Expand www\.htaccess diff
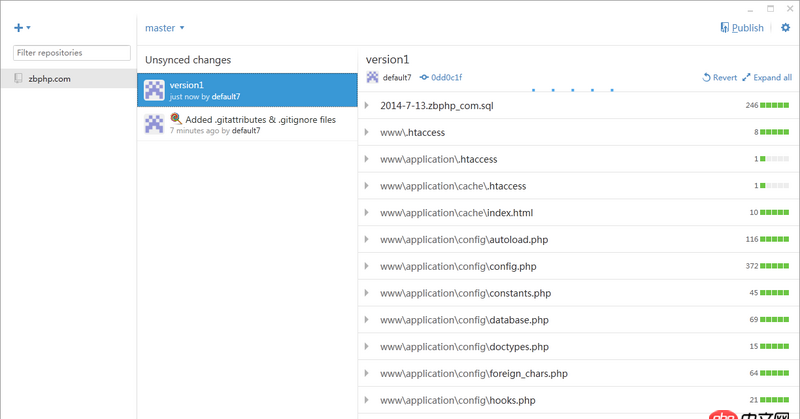800x419 pixels. click(x=366, y=132)
